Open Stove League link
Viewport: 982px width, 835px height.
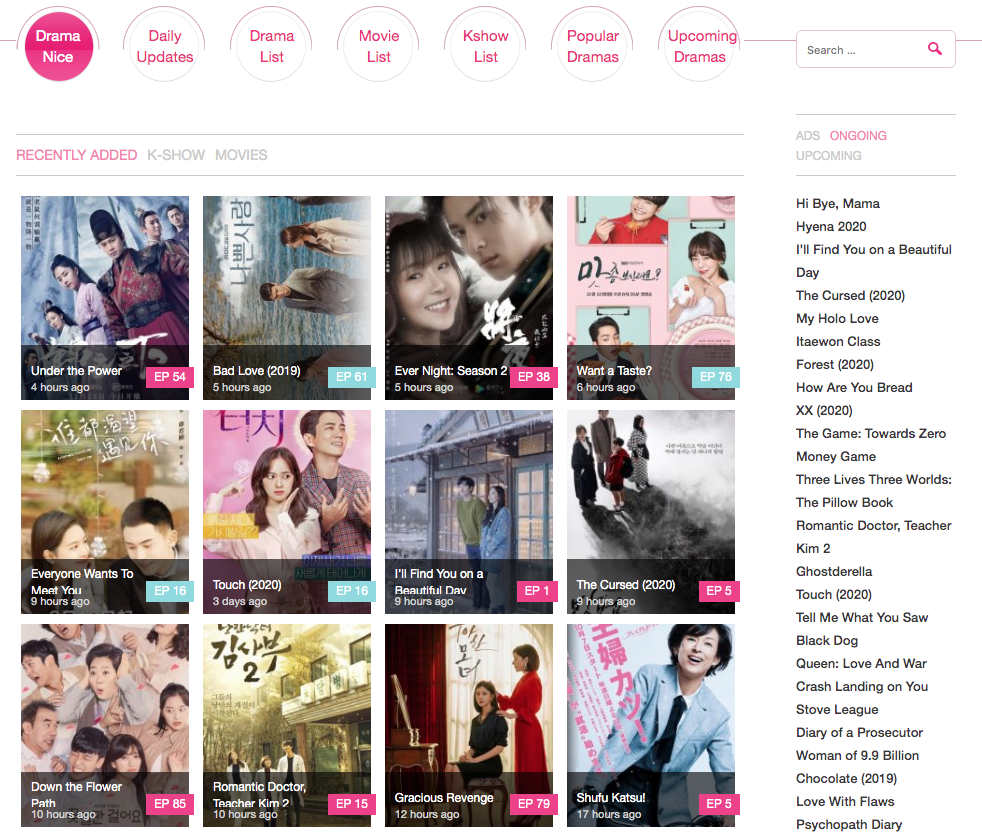click(837, 710)
